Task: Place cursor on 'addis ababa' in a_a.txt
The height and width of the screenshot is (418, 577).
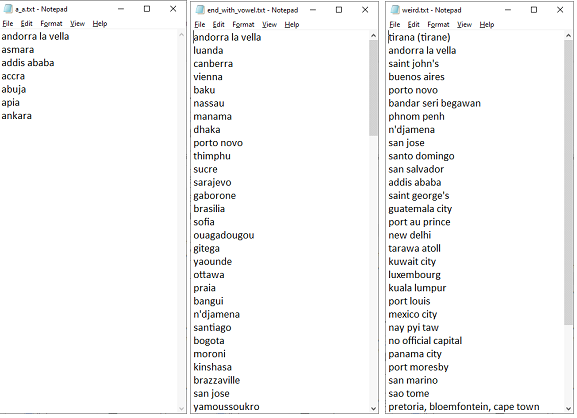Action: (x=28, y=63)
